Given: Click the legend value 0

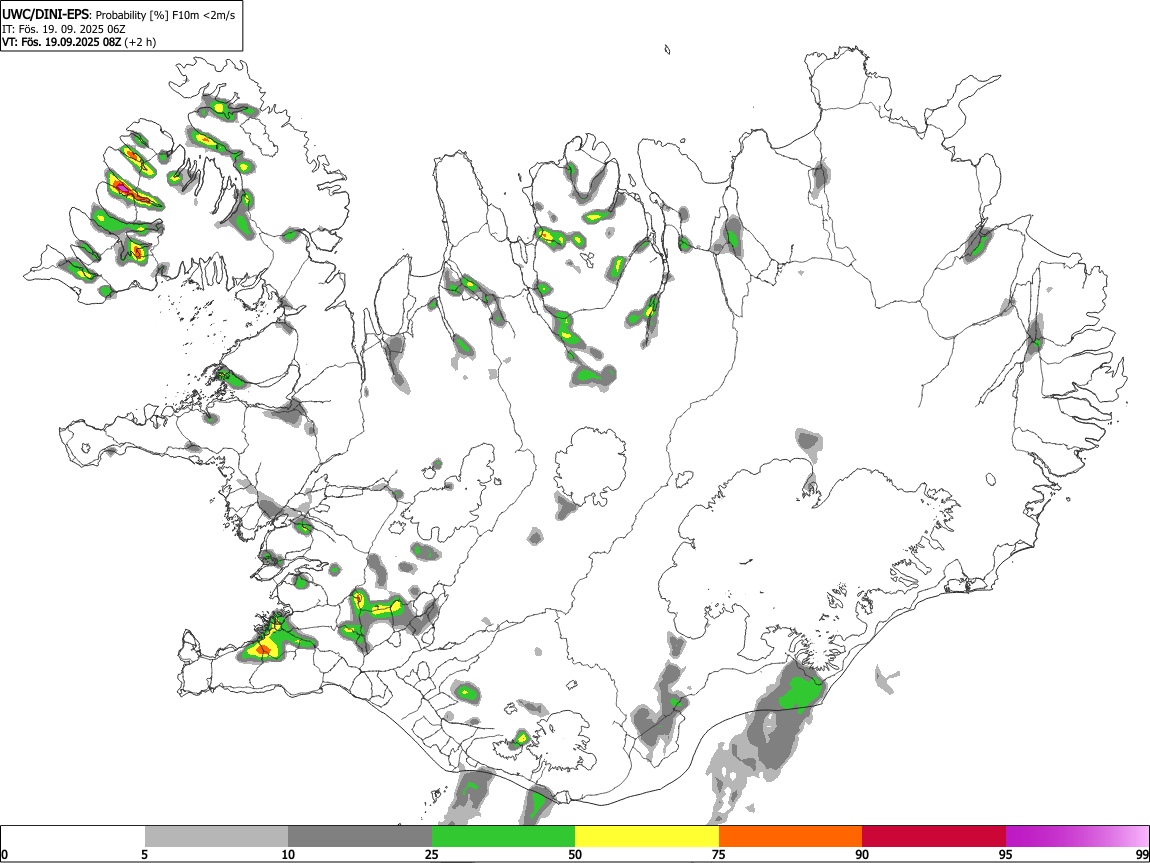Looking at the screenshot, I should 5,854.
